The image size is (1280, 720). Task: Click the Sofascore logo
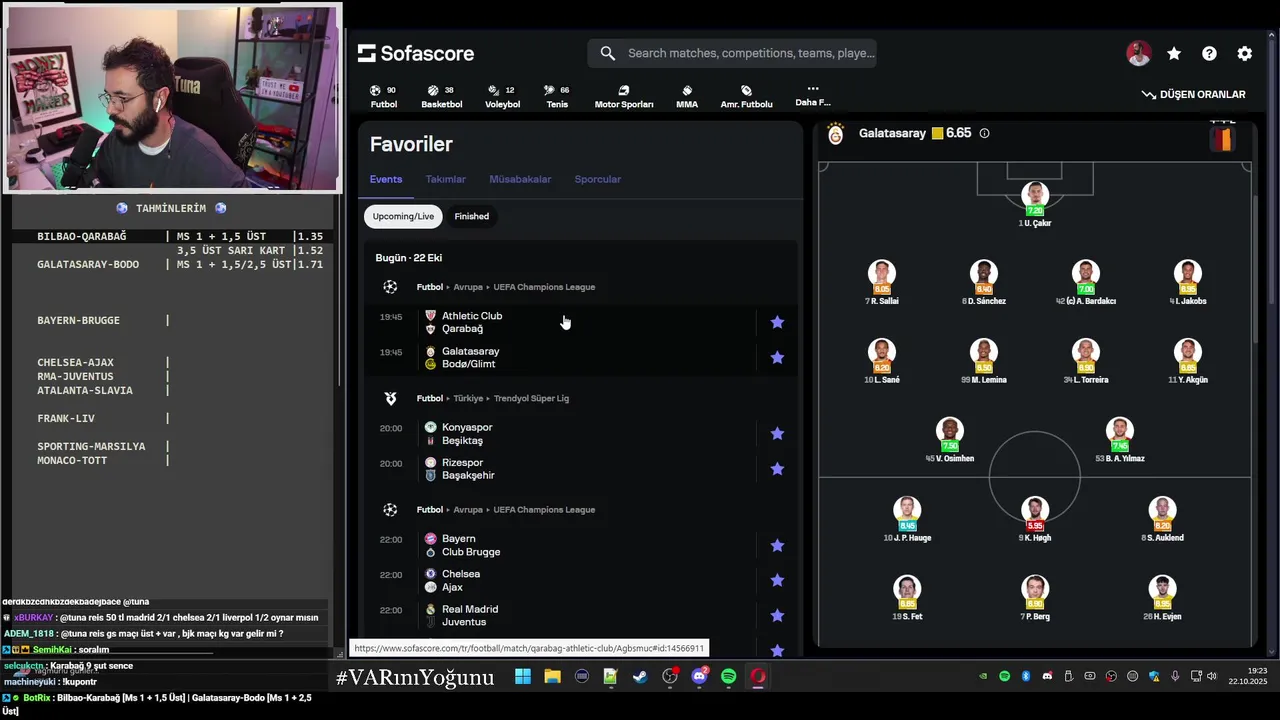(416, 53)
